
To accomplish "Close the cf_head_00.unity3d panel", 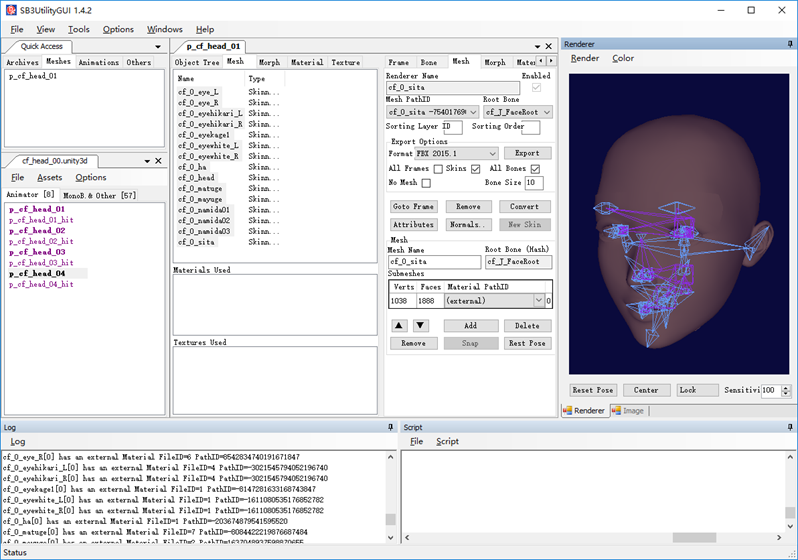I will pos(158,161).
